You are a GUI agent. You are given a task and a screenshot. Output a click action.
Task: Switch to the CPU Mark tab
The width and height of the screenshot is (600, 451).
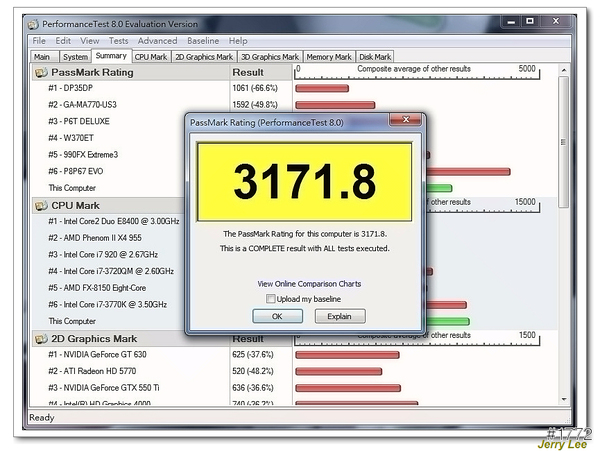[x=151, y=57]
